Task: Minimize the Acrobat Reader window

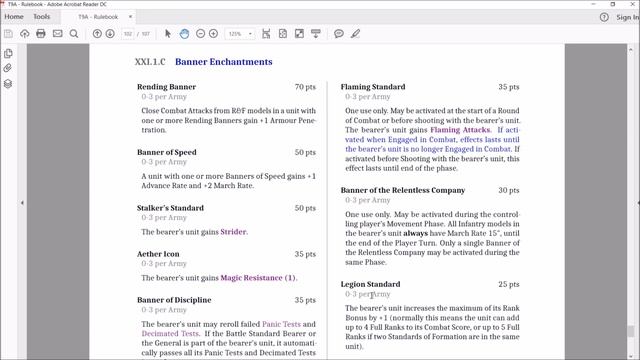Action: tap(593, 4)
